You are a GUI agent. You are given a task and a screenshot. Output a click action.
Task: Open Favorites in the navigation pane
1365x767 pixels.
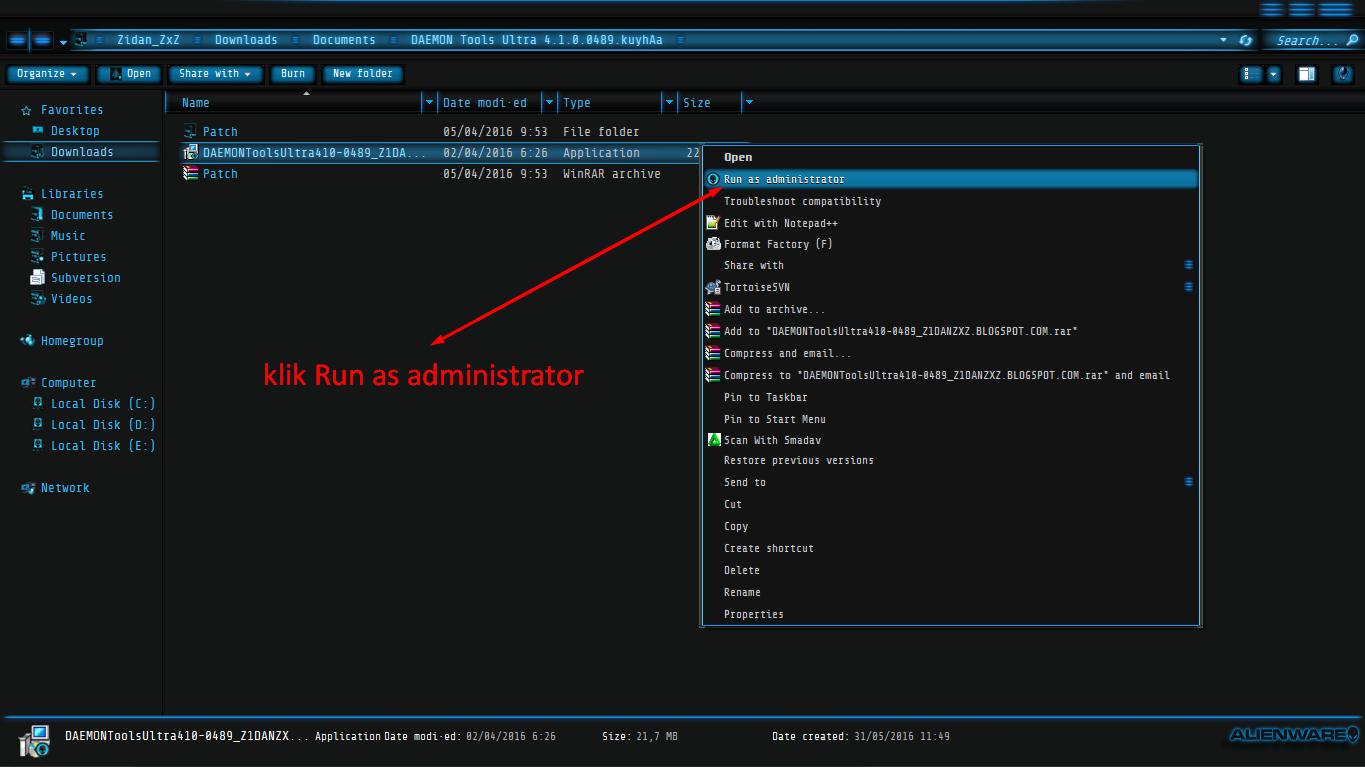click(x=72, y=110)
